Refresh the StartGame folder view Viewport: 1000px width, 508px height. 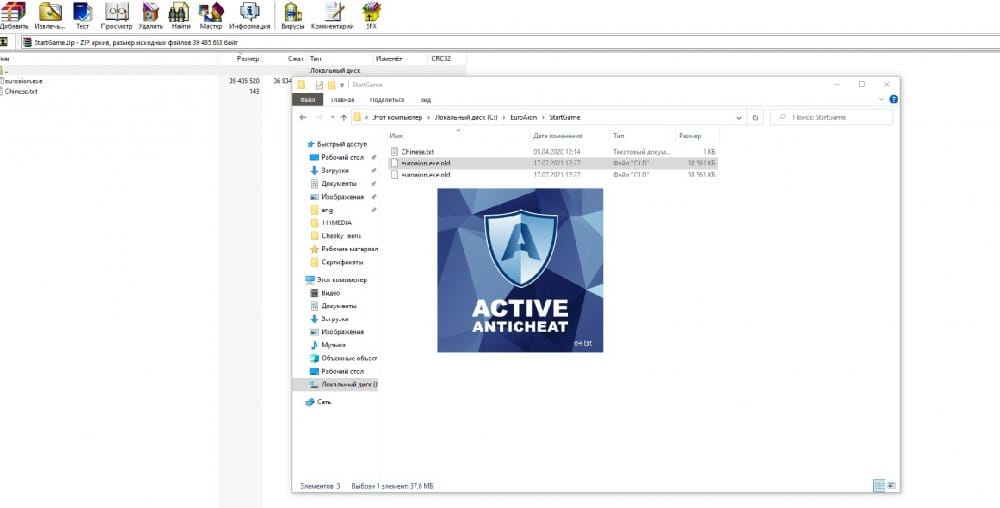756,117
